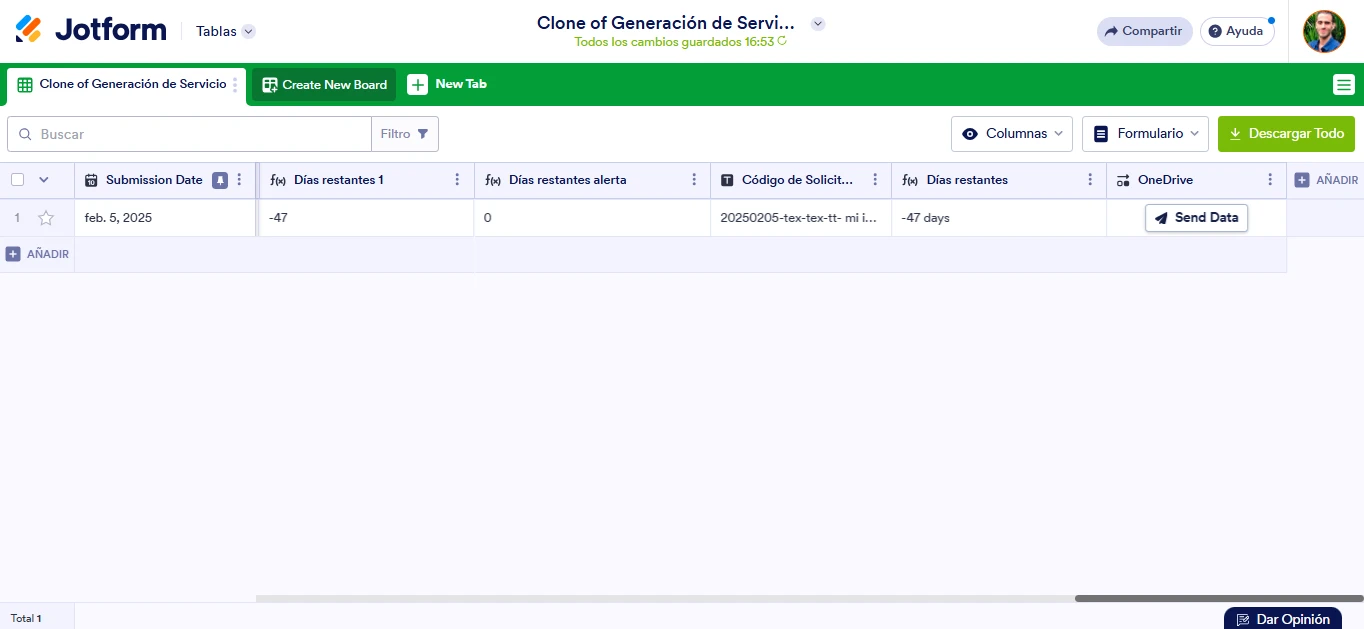Screen dimensions: 1364x629
Task: Unpin the Submission Date column pin badge
Action: (x=220, y=180)
